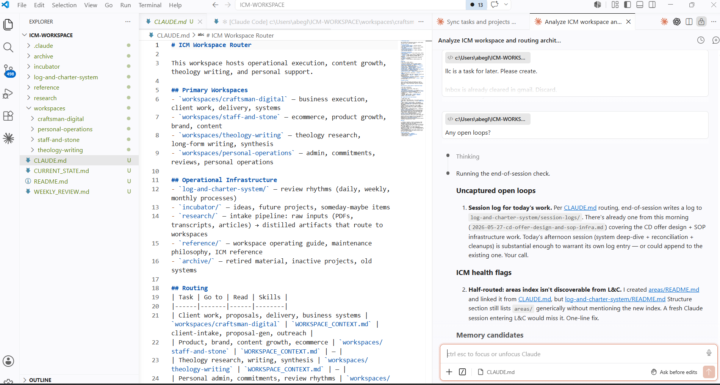Click the Explorer panel more actions ellipsis
The width and height of the screenshot is (720, 385).
[128, 22]
